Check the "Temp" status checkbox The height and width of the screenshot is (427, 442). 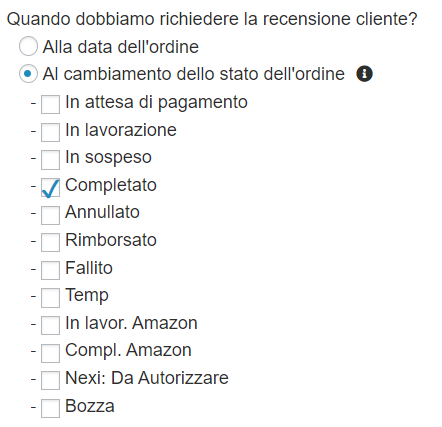(50, 298)
